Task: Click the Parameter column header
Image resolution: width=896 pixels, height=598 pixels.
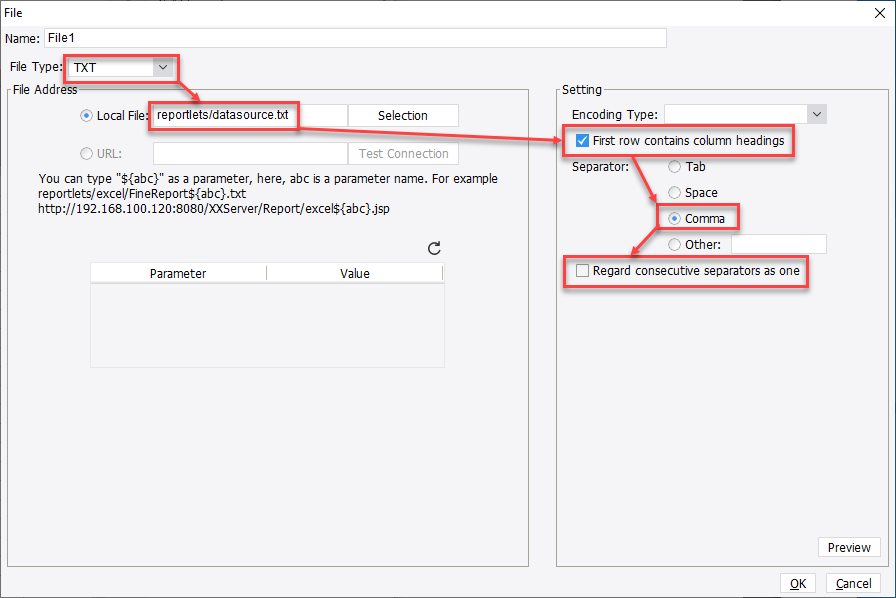Action: 178,272
